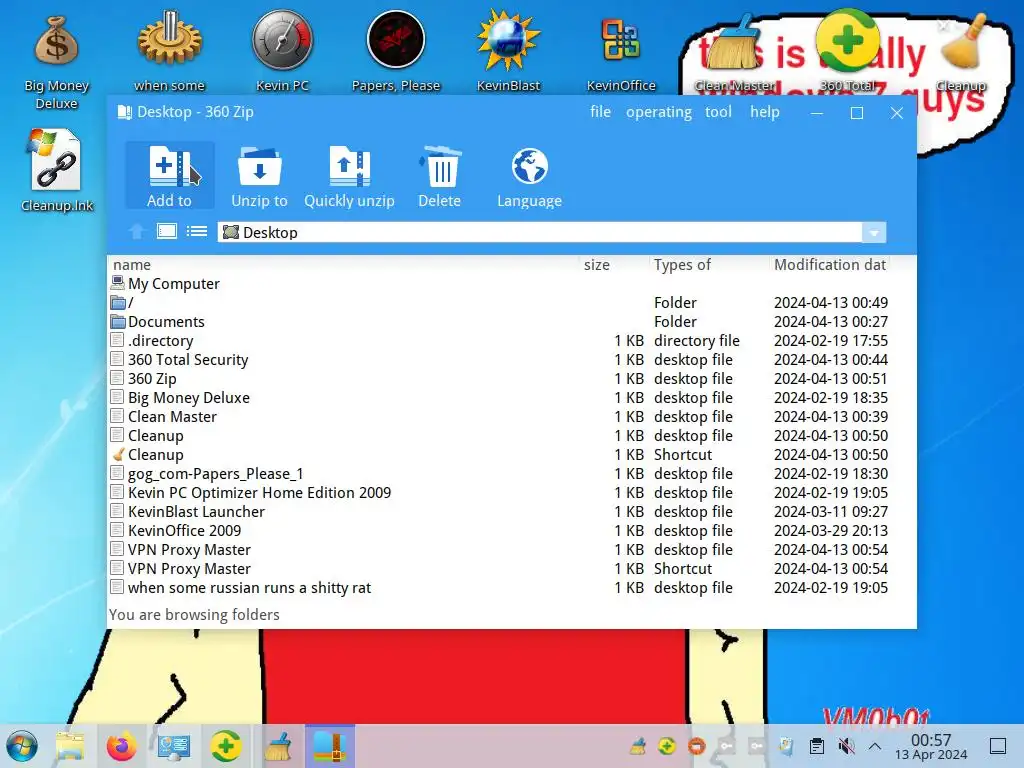Viewport: 1024px width, 768px height.
Task: Switch to list view mode
Action: tap(197, 231)
